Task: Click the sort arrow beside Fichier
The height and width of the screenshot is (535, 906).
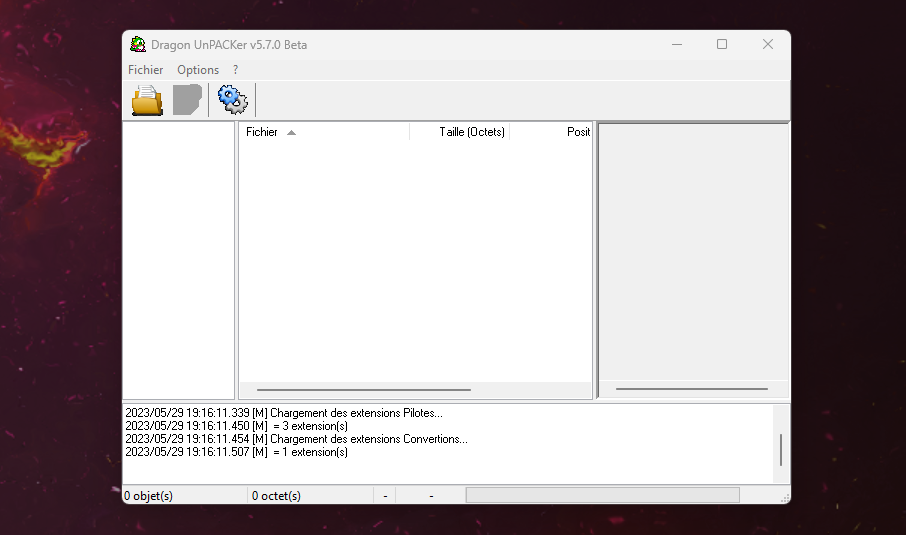Action: tap(291, 132)
